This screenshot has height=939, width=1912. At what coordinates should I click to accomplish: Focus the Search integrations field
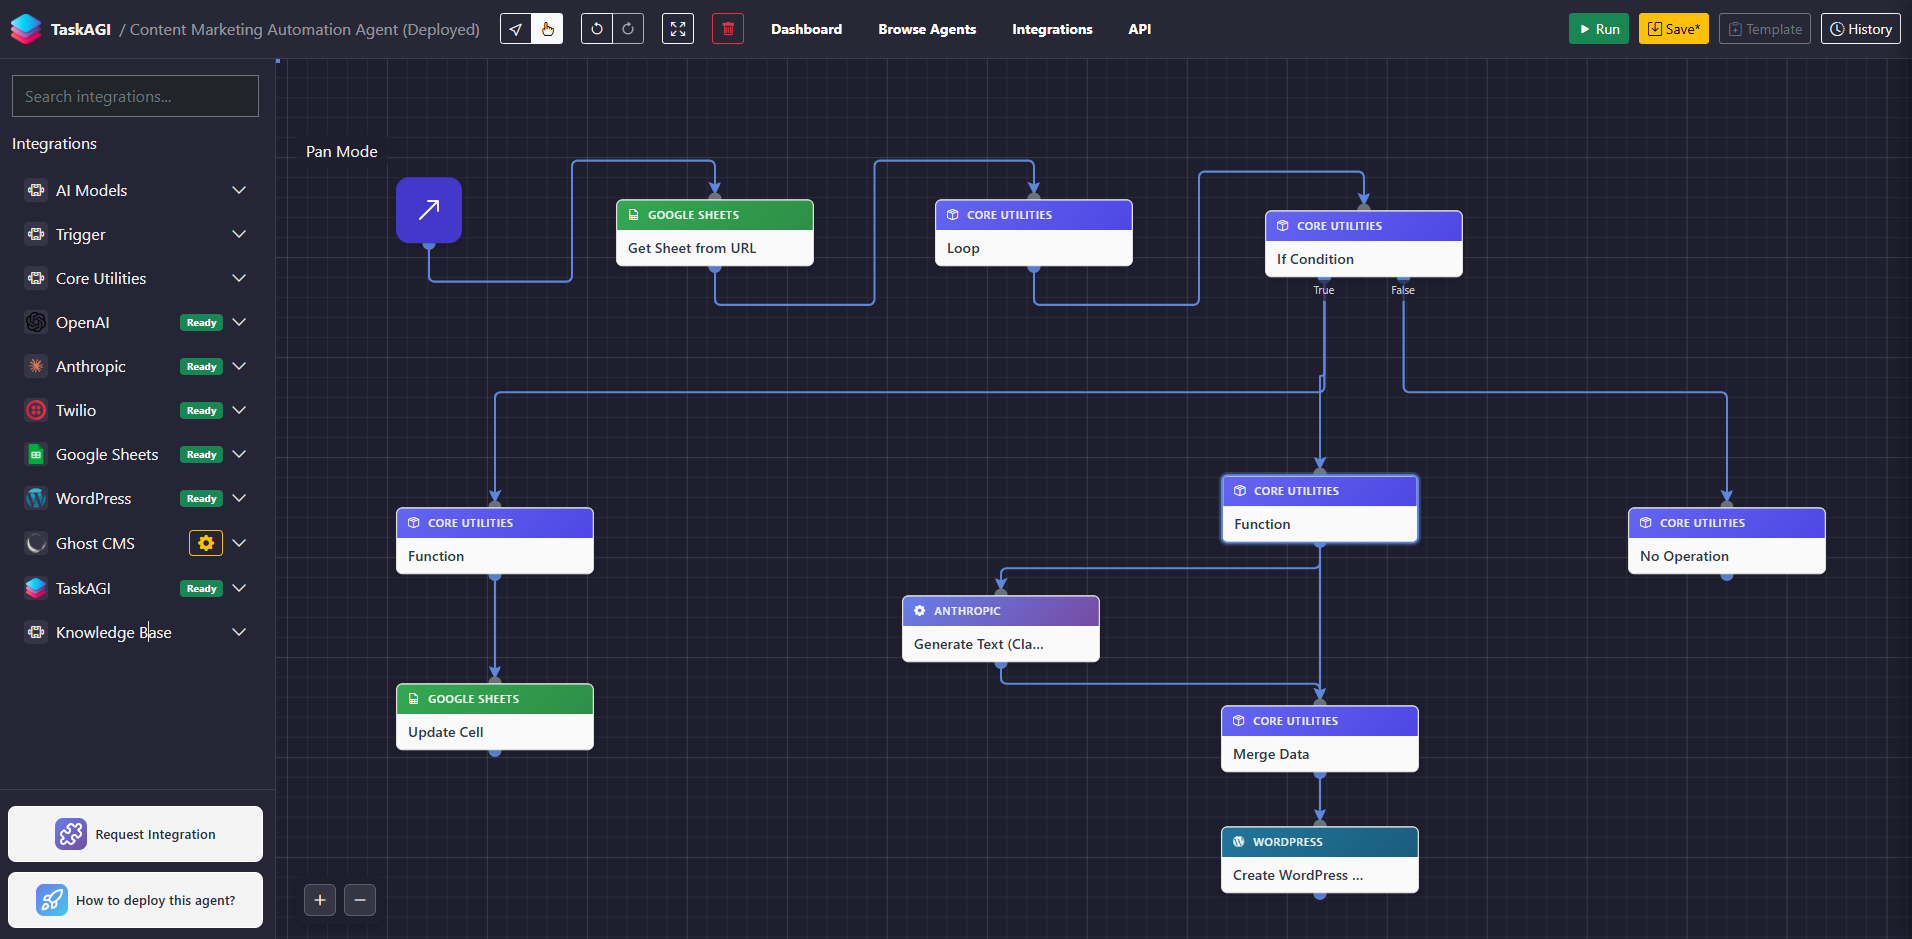135,96
